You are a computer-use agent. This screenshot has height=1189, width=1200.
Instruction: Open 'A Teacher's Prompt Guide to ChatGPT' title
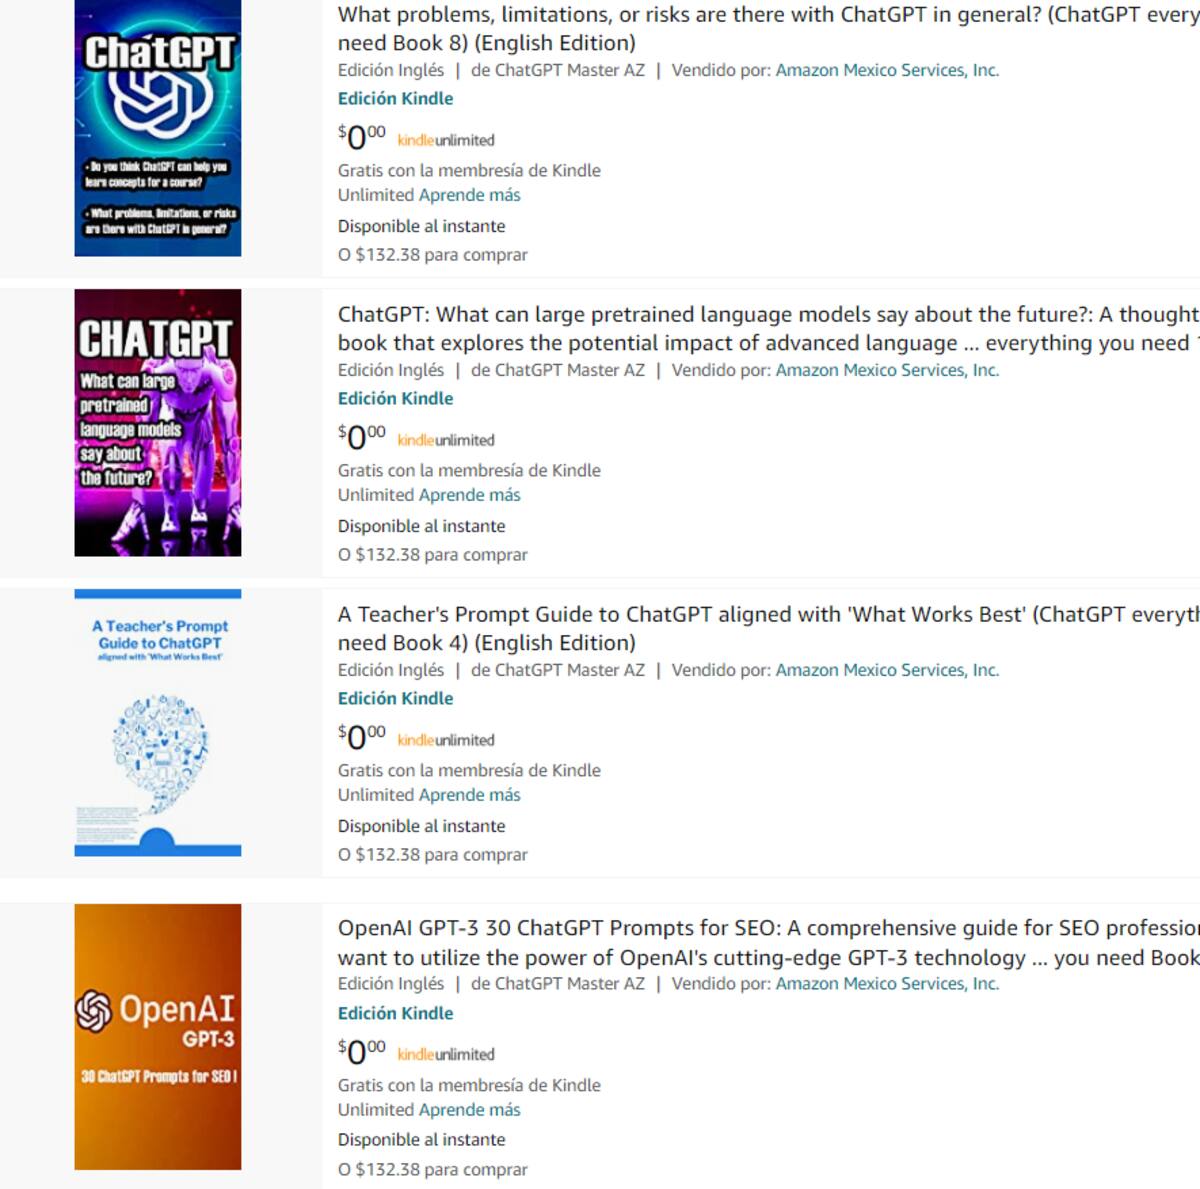click(x=768, y=628)
